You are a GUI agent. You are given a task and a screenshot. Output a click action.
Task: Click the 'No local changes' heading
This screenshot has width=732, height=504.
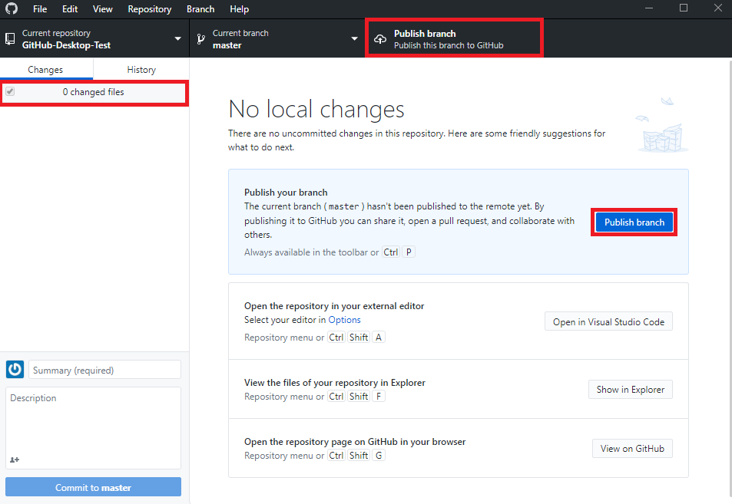316,109
